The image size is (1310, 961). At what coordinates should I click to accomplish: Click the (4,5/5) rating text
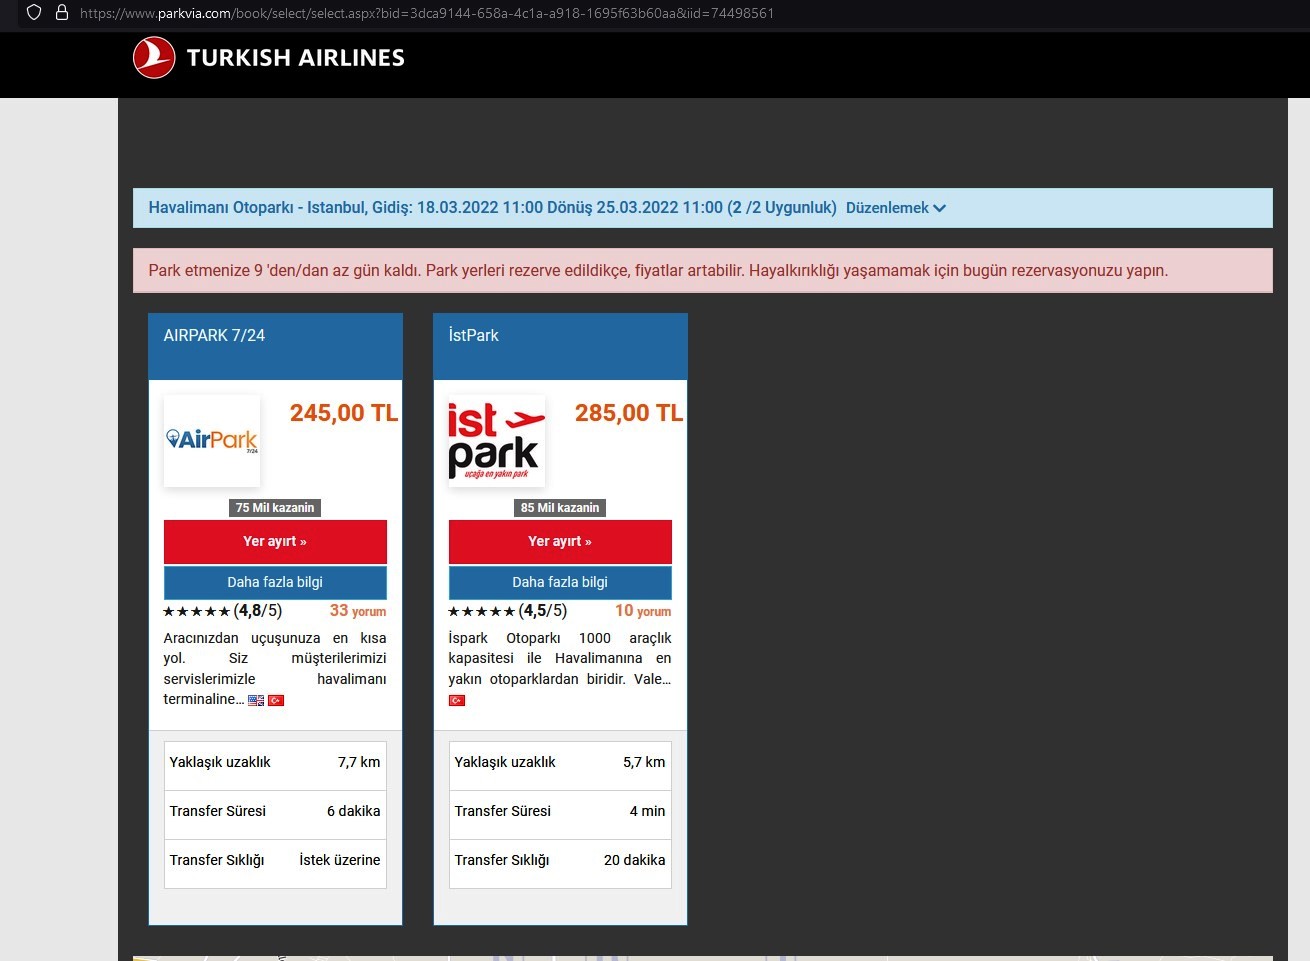coord(543,611)
